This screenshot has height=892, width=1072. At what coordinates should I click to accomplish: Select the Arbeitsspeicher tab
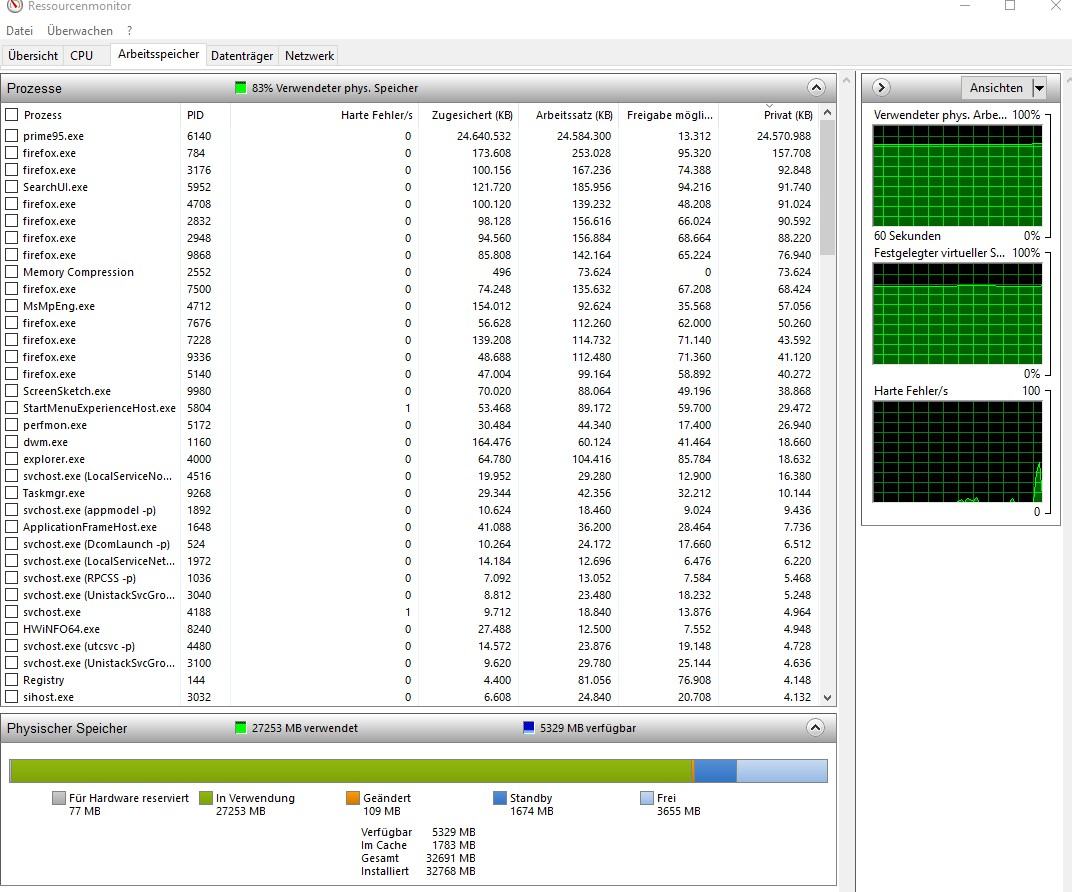[159, 54]
